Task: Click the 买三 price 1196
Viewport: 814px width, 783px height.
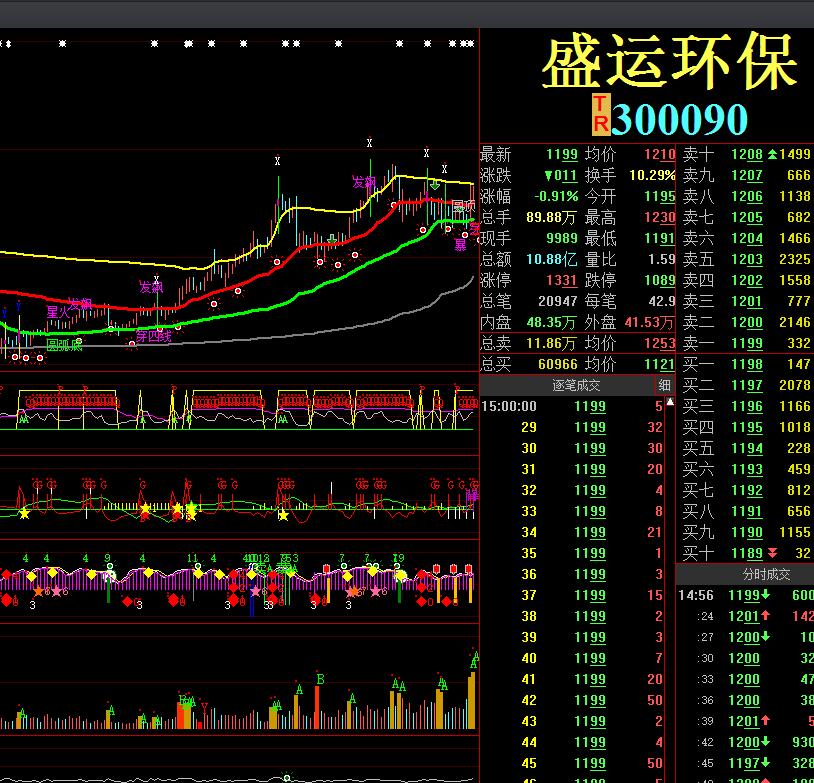Action: (x=747, y=406)
